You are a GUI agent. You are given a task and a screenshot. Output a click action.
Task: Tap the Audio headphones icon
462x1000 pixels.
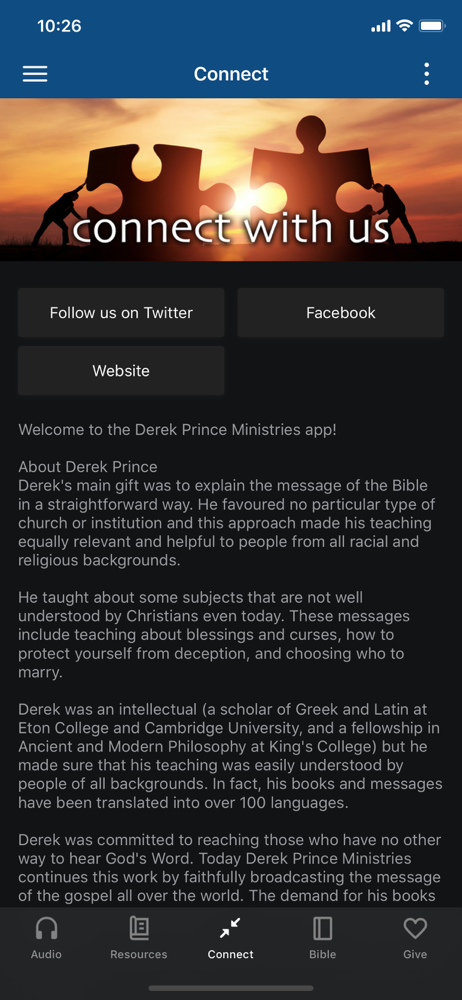coord(47,929)
